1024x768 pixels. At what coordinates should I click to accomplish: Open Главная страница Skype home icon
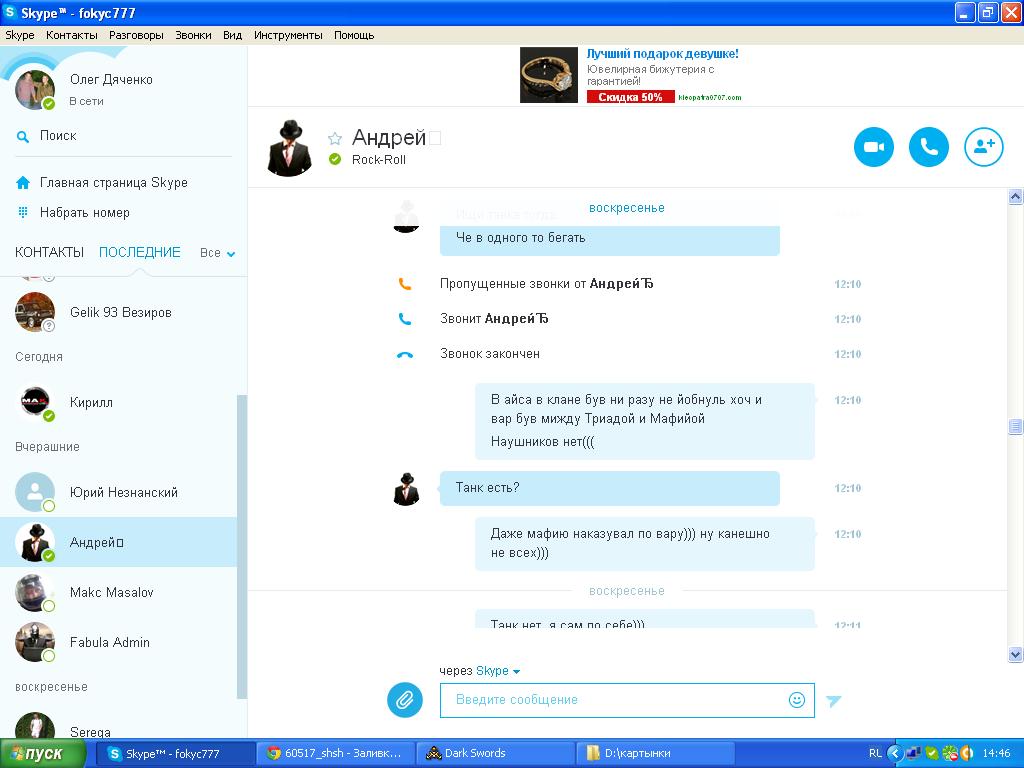click(23, 183)
